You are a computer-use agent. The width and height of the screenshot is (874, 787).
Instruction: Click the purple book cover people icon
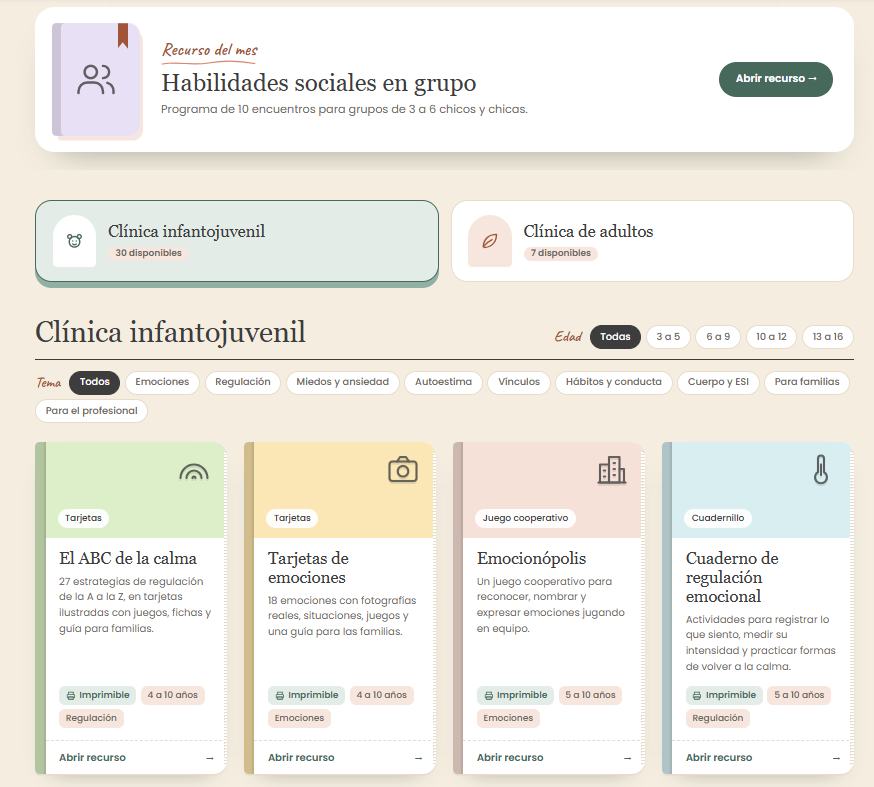96,80
